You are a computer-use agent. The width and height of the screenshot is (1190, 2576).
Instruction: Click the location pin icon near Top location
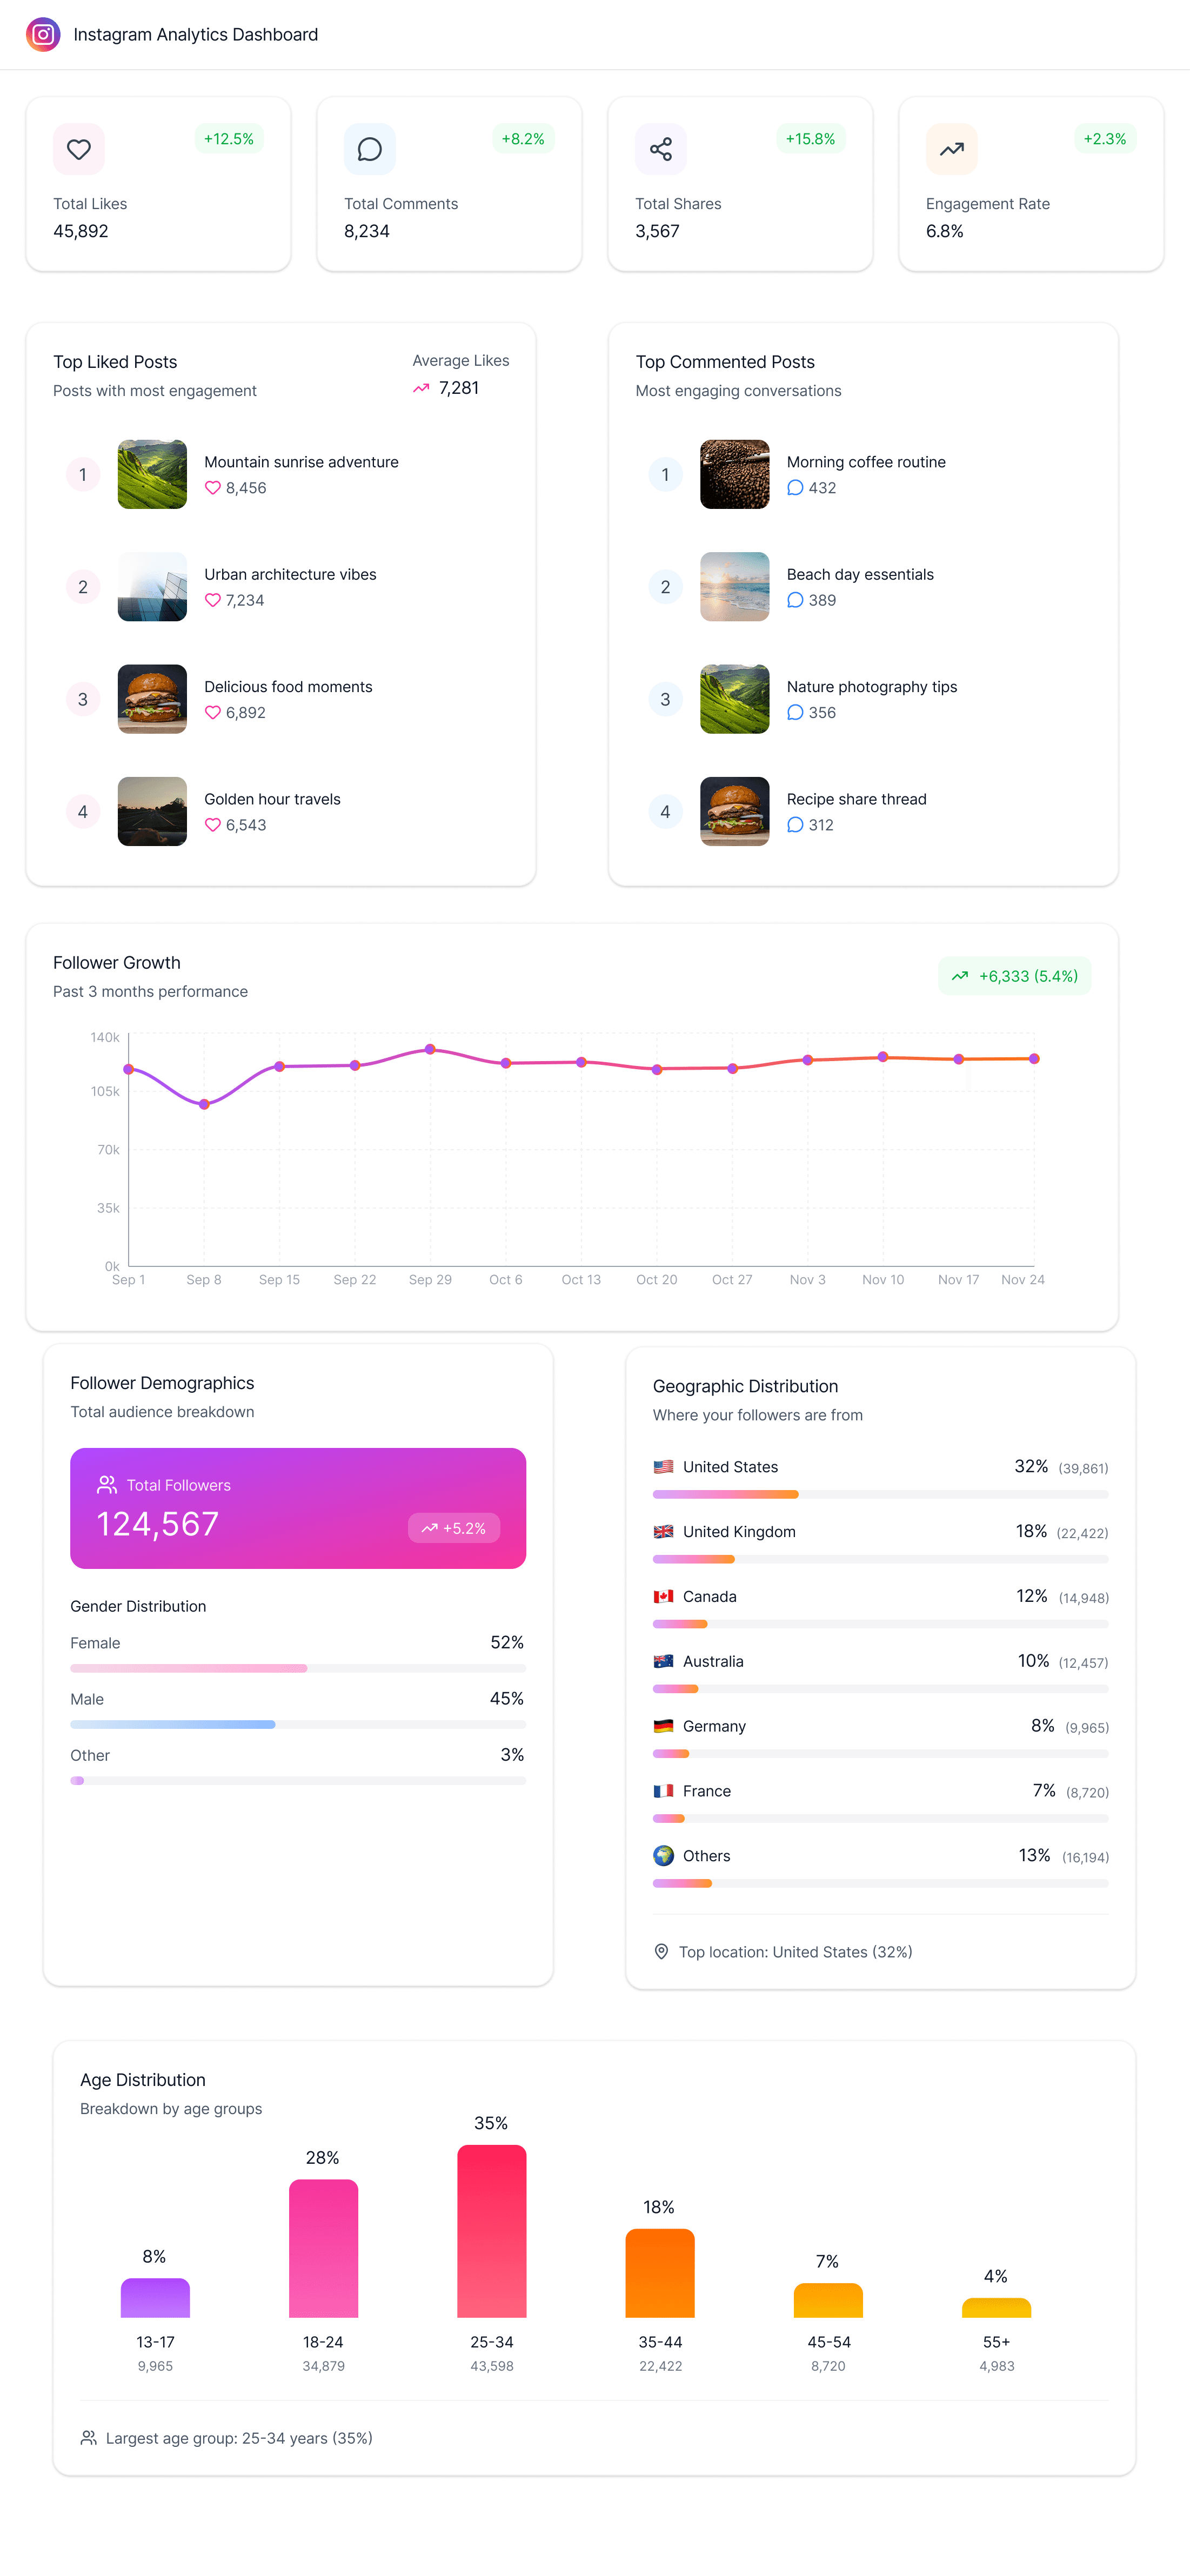(x=661, y=1952)
